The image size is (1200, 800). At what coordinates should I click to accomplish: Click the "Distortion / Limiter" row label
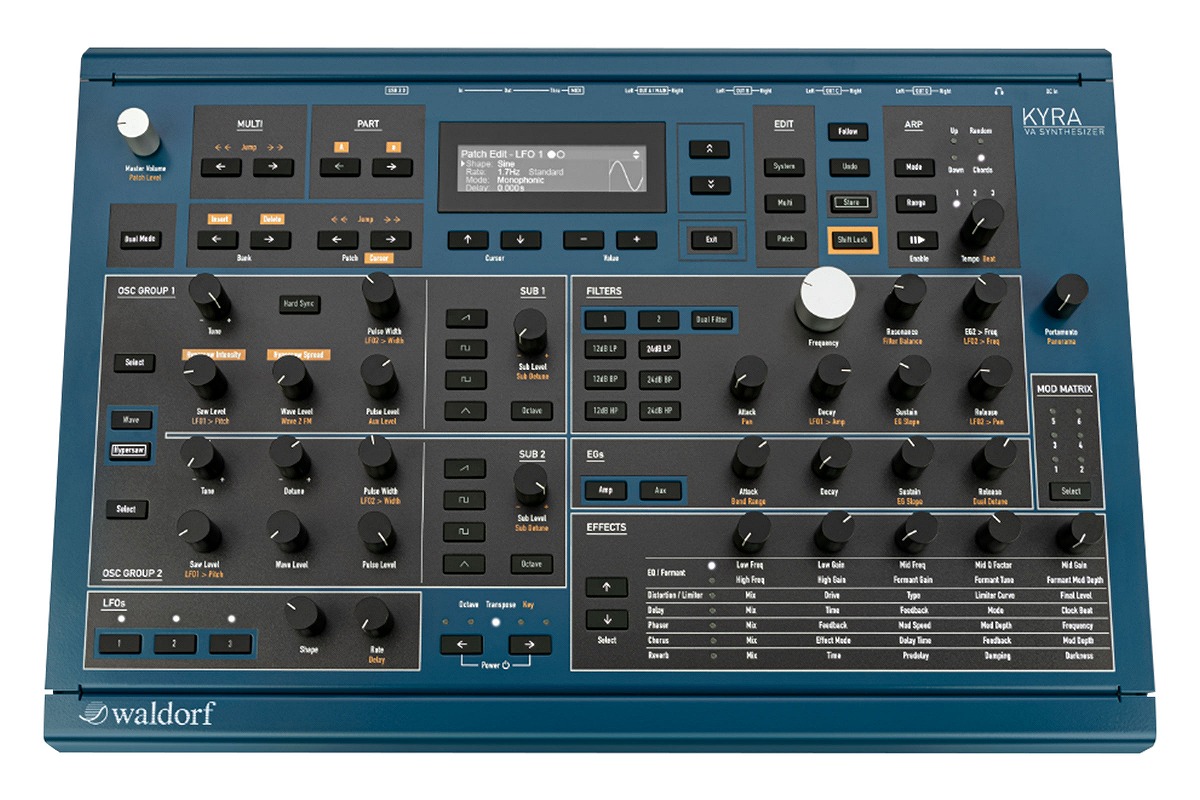(x=676, y=595)
